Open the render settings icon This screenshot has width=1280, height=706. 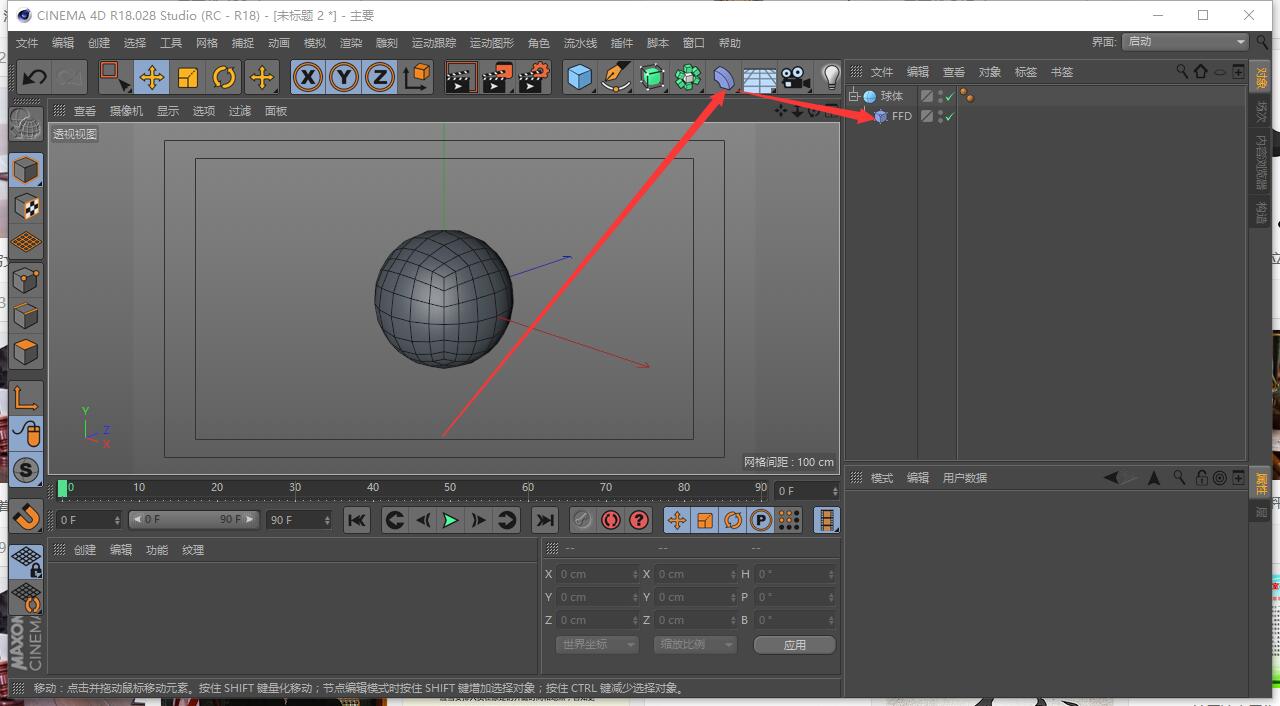click(x=534, y=77)
